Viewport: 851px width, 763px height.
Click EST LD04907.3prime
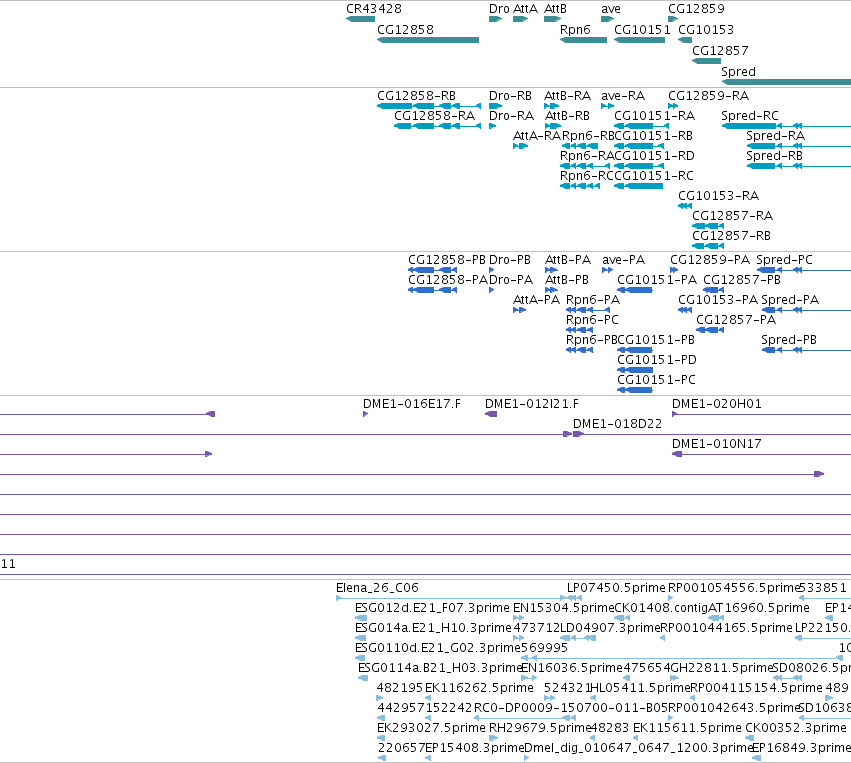pyautogui.click(x=578, y=638)
